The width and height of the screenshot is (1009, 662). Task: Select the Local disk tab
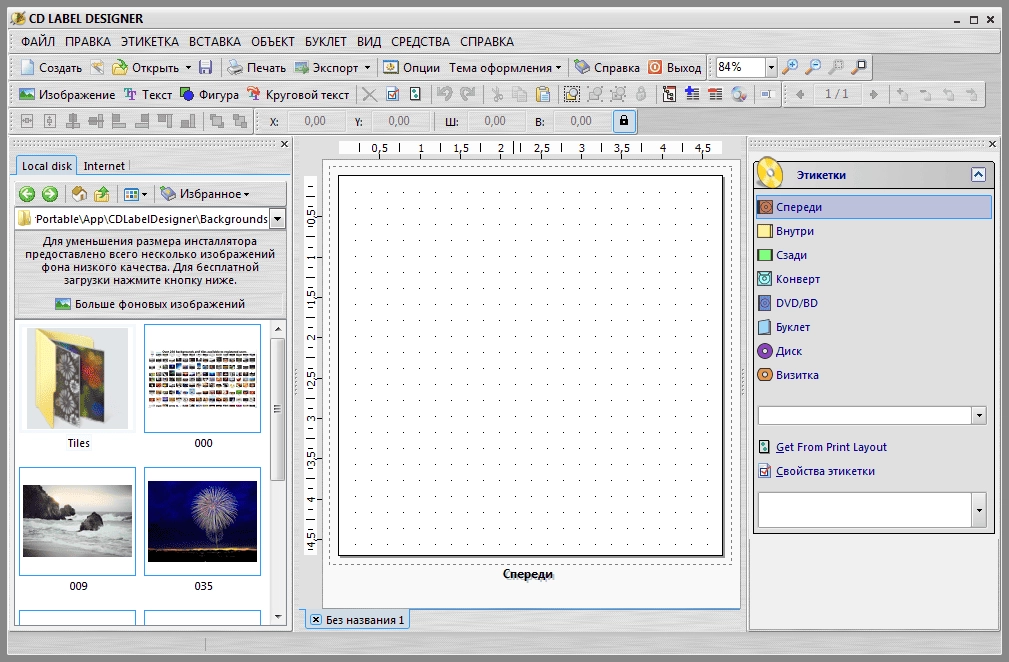(46, 166)
